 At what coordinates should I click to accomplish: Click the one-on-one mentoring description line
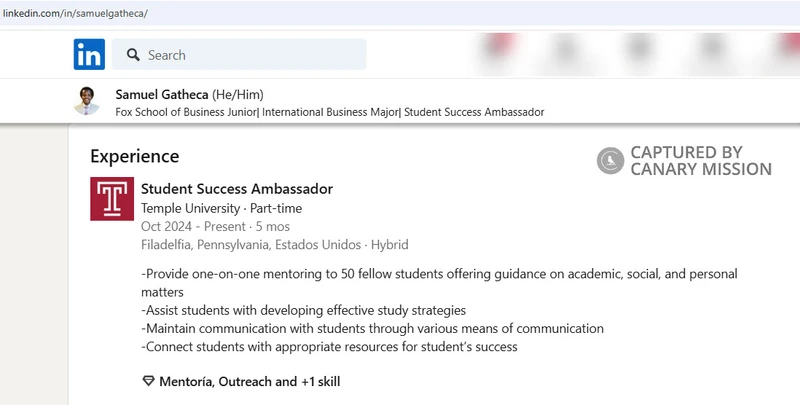coord(440,274)
